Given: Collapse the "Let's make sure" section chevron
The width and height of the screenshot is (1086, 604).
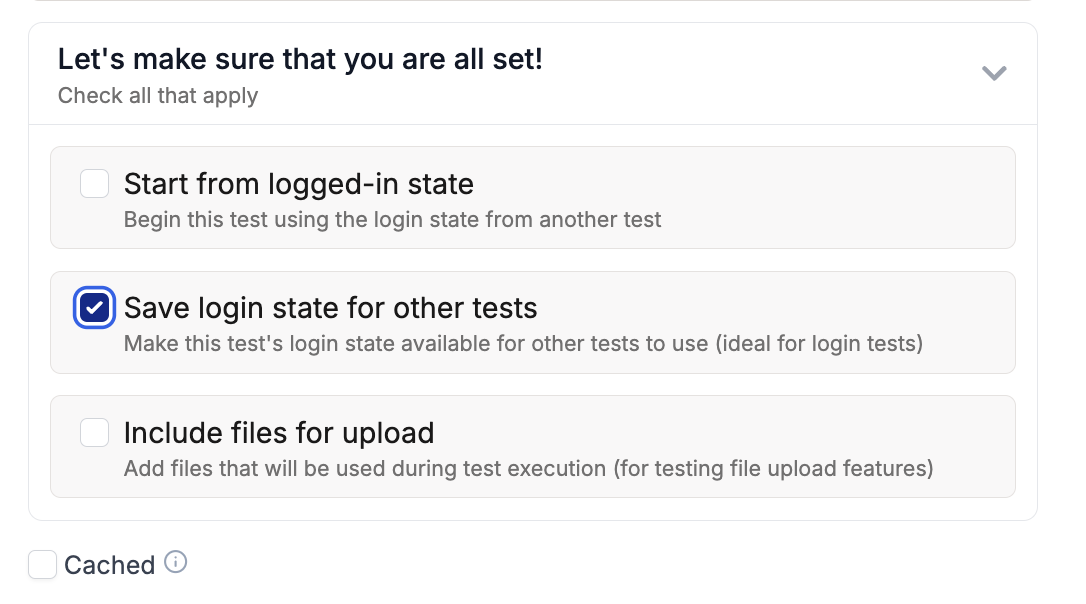Looking at the screenshot, I should click(x=993, y=73).
